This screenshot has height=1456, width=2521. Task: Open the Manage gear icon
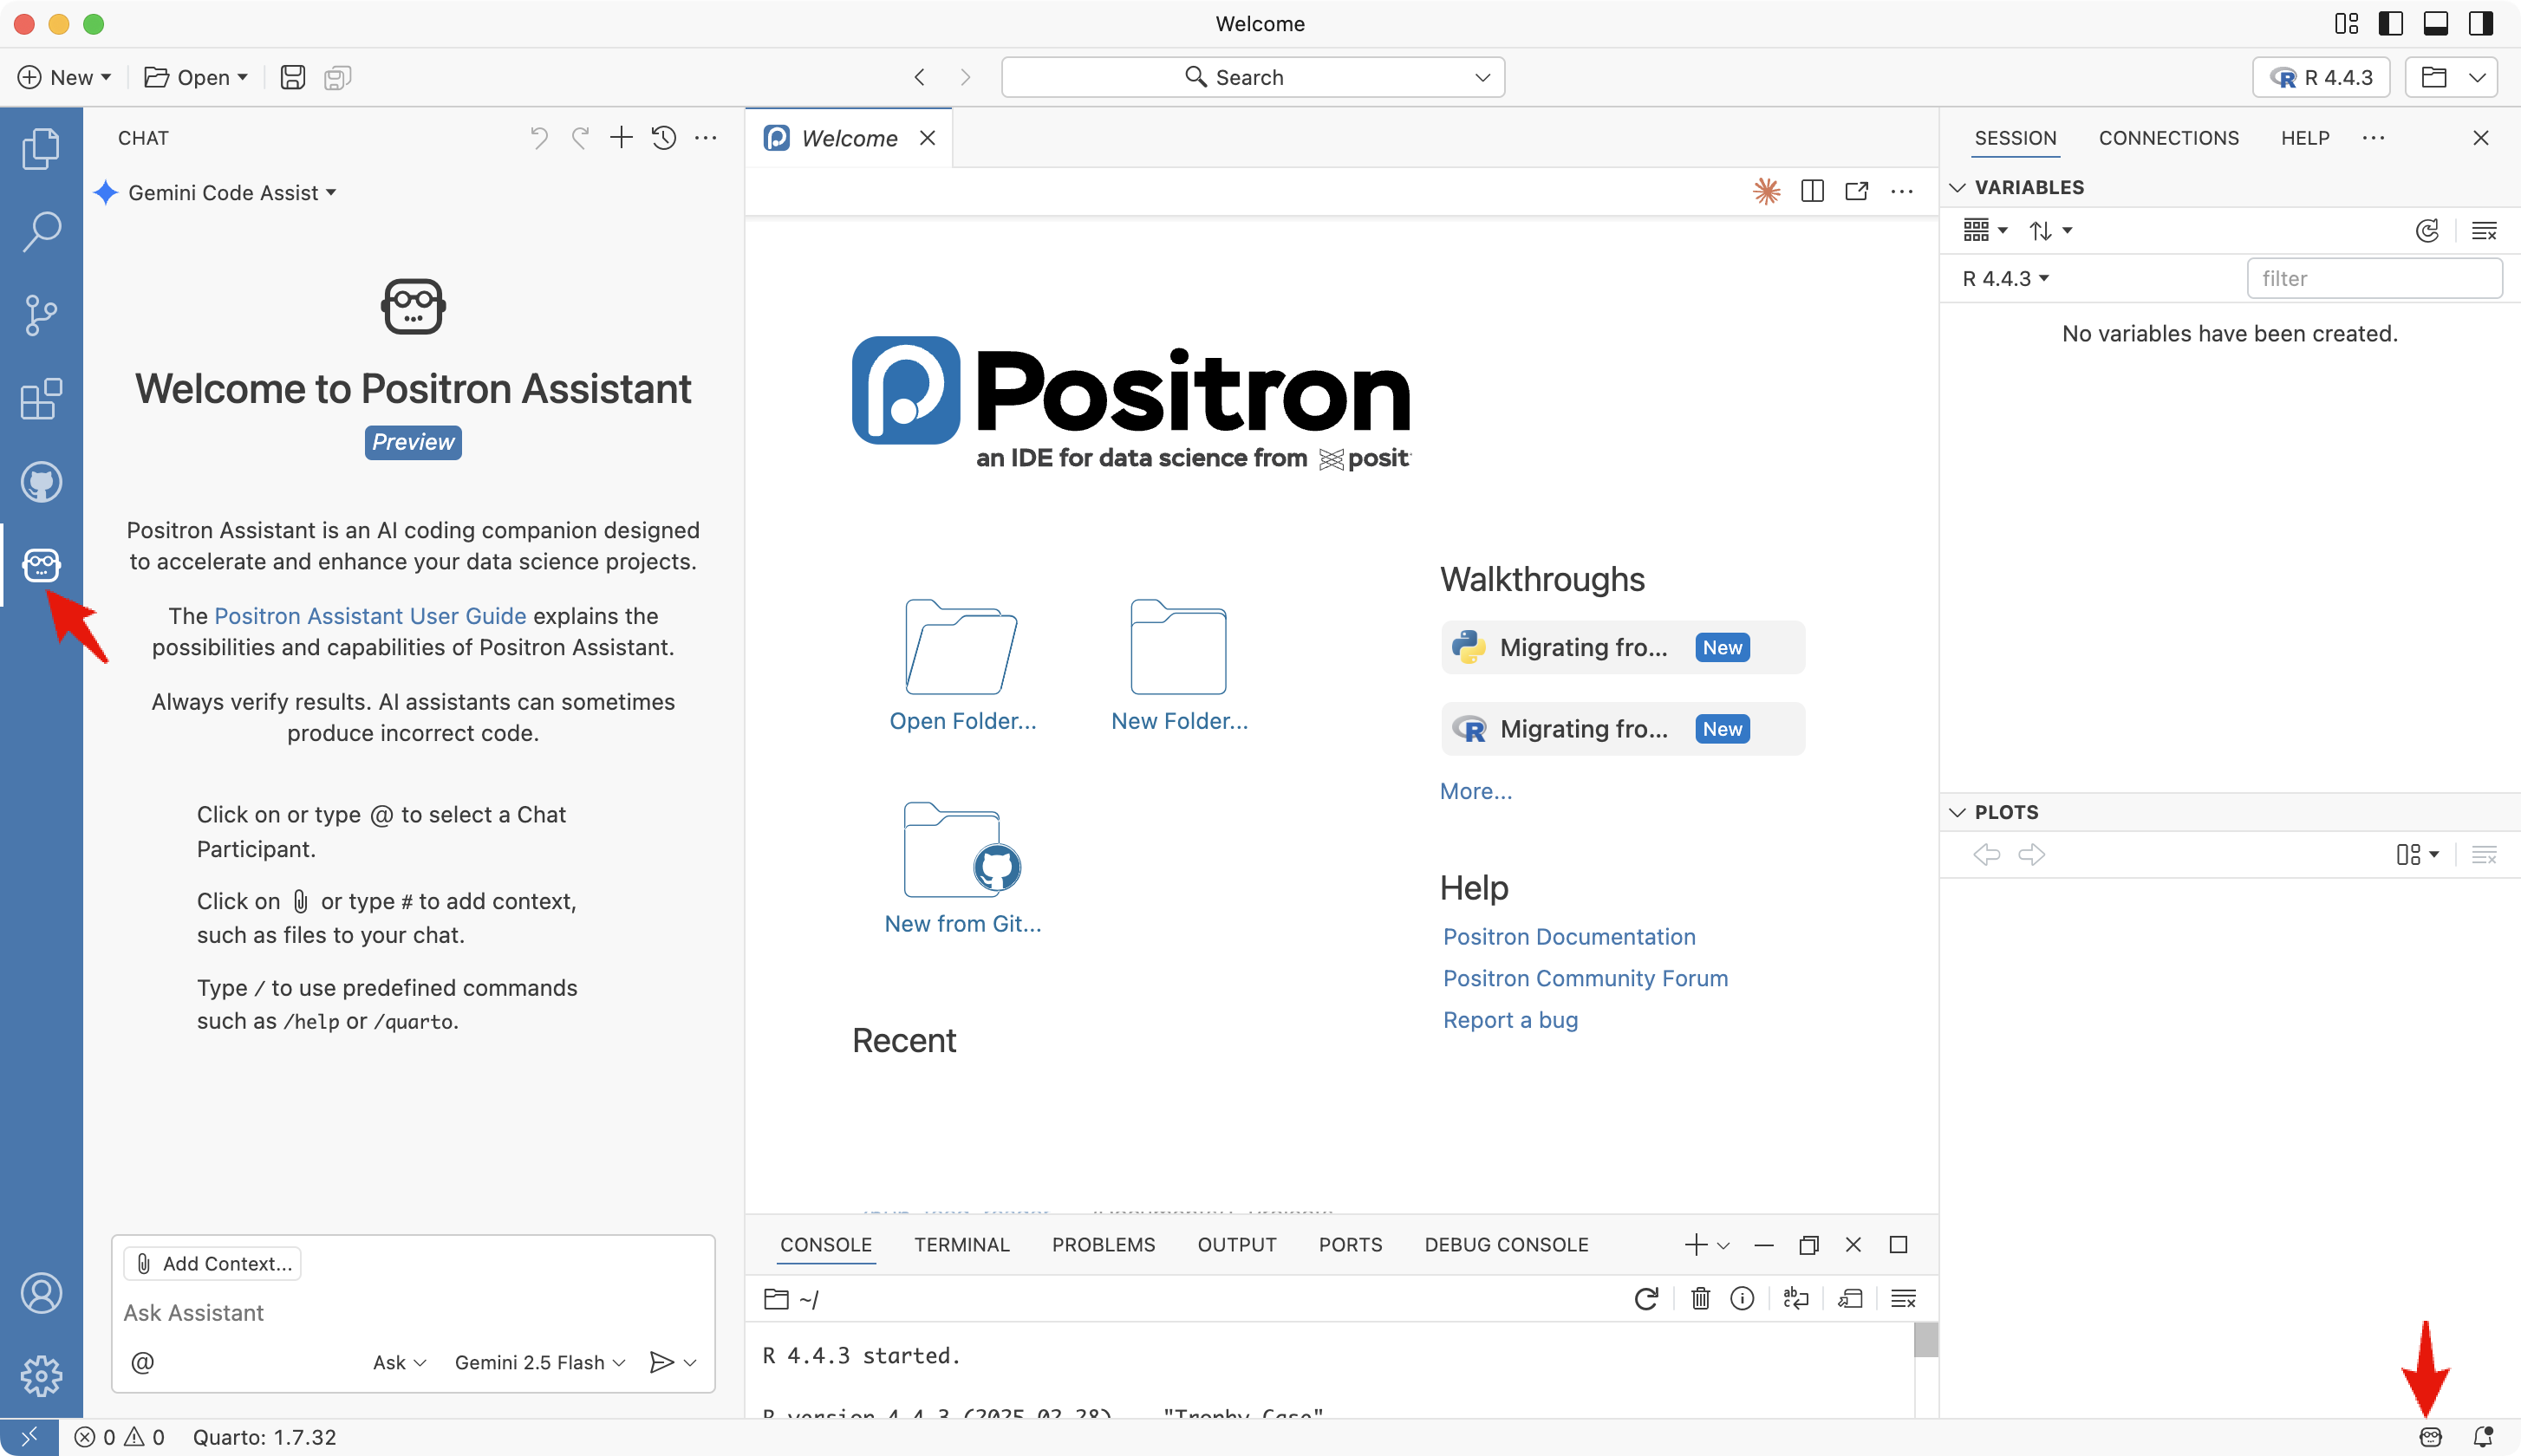click(41, 1376)
